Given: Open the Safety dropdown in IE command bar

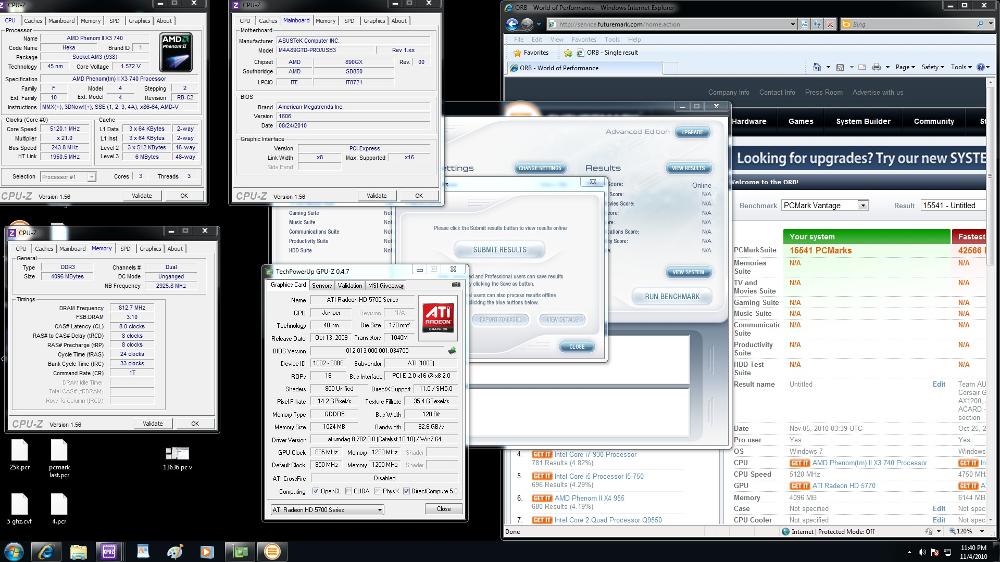Looking at the screenshot, I should (x=932, y=67).
